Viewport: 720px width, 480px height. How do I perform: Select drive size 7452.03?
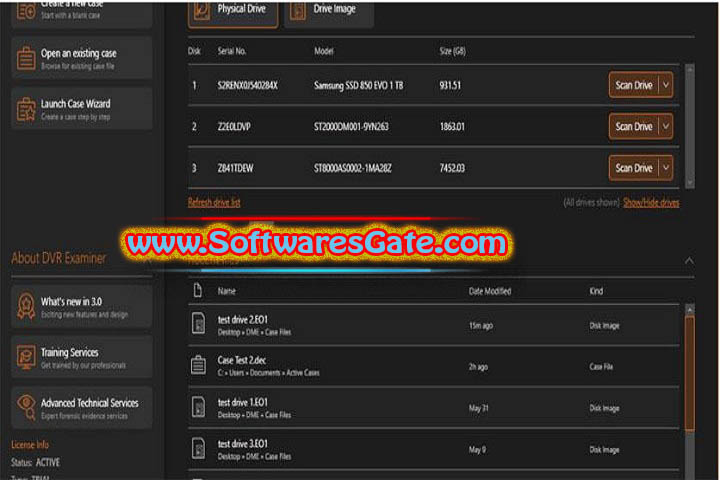[452, 168]
